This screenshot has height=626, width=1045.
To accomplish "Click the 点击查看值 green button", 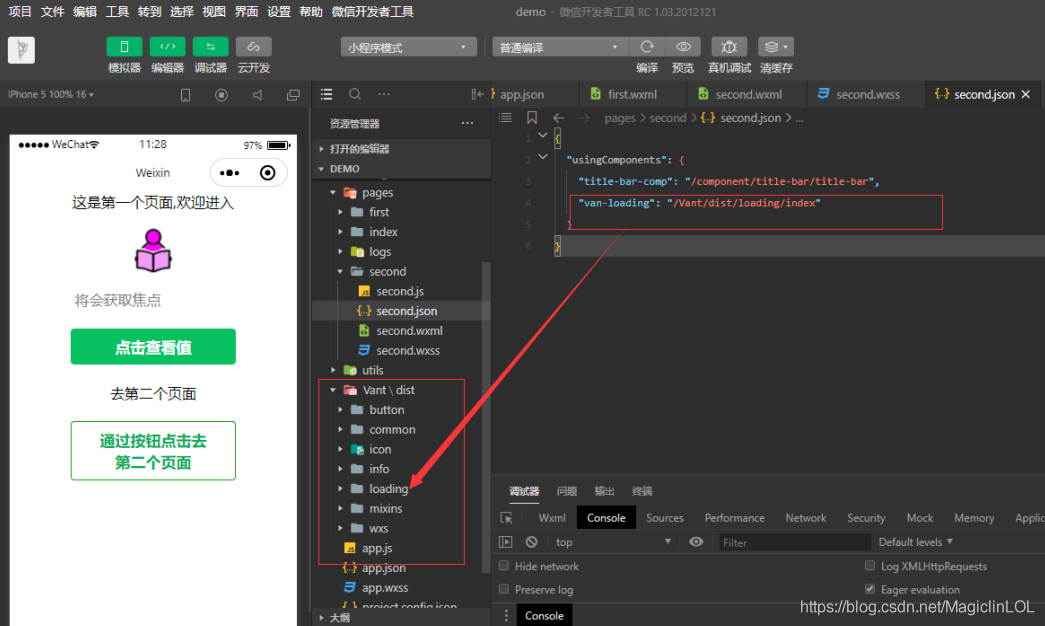I will [153, 347].
